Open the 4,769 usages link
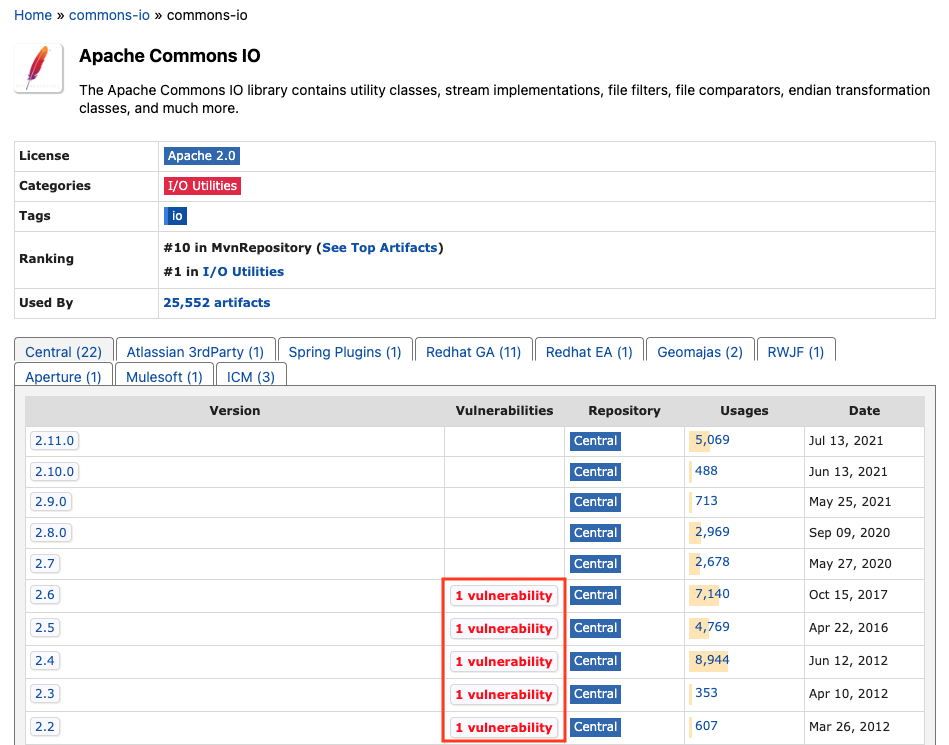The image size is (949, 745). point(712,626)
